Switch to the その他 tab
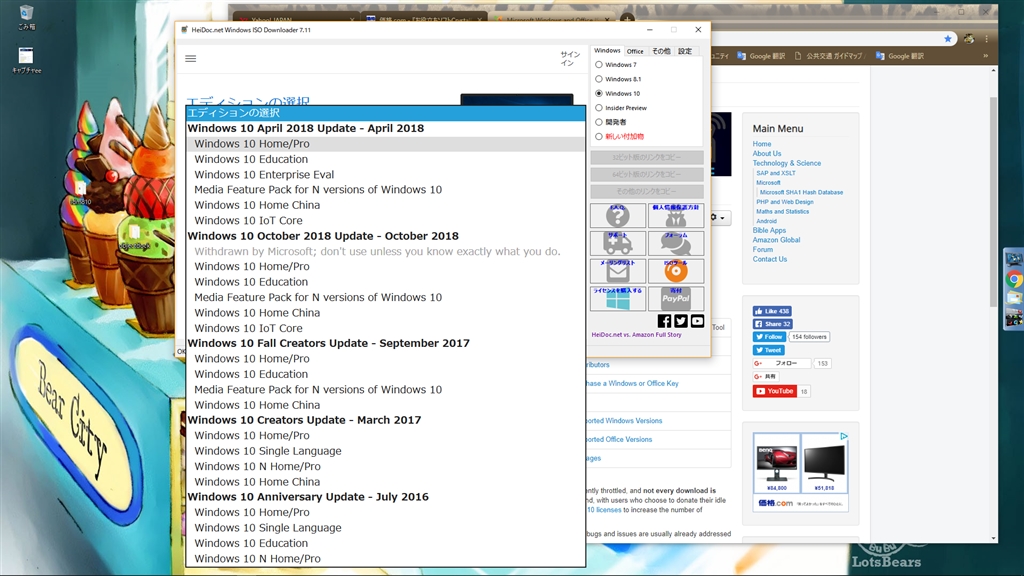The width and height of the screenshot is (1024, 576). (661, 52)
